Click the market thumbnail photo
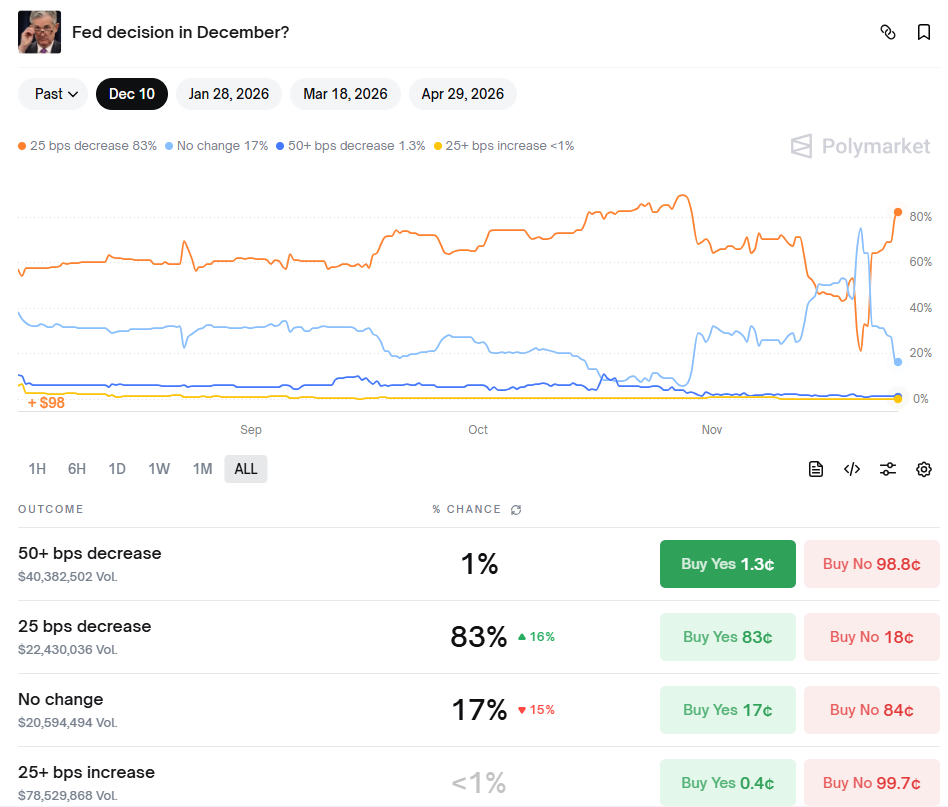 pos(39,32)
